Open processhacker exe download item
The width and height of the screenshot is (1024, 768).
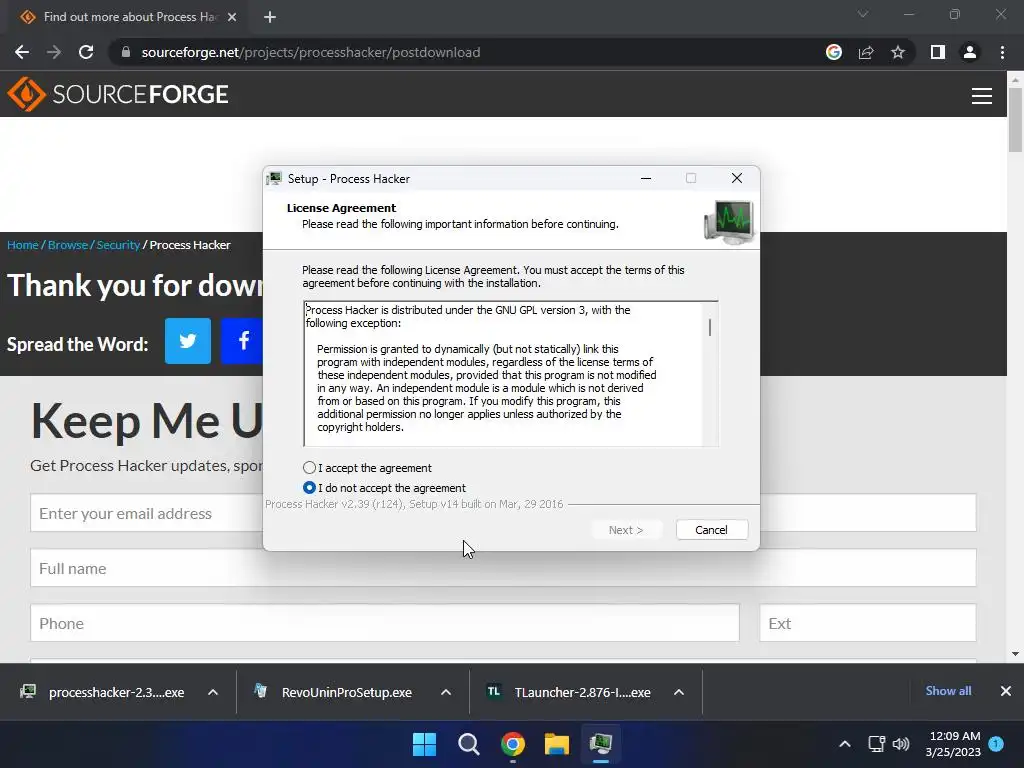click(104, 692)
